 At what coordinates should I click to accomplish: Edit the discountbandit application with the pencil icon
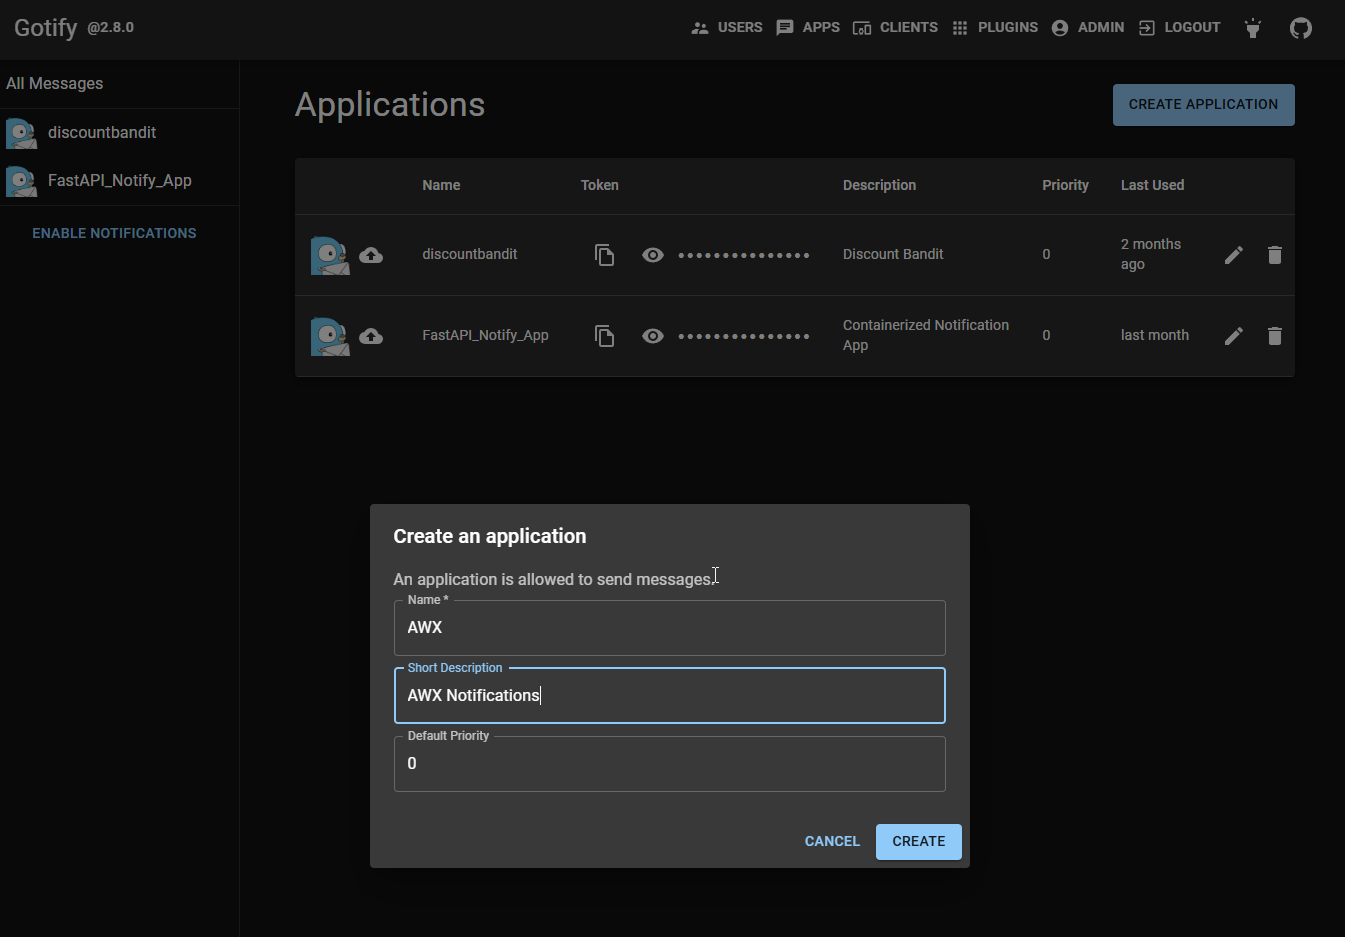pos(1233,254)
